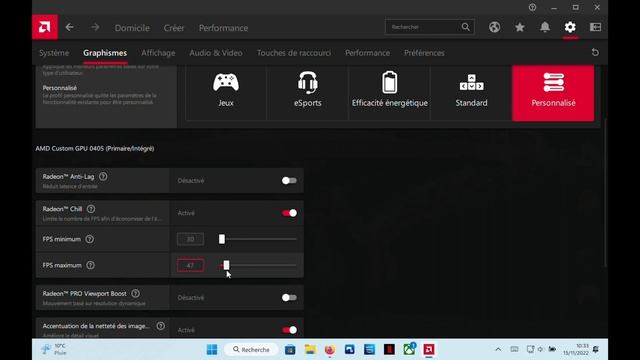The height and width of the screenshot is (360, 640).
Task: Select the Jeux graphics profile
Action: pyautogui.click(x=226, y=93)
